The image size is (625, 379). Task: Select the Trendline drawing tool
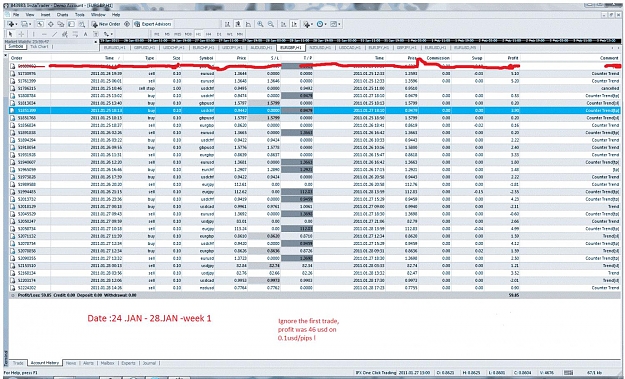click(55, 34)
